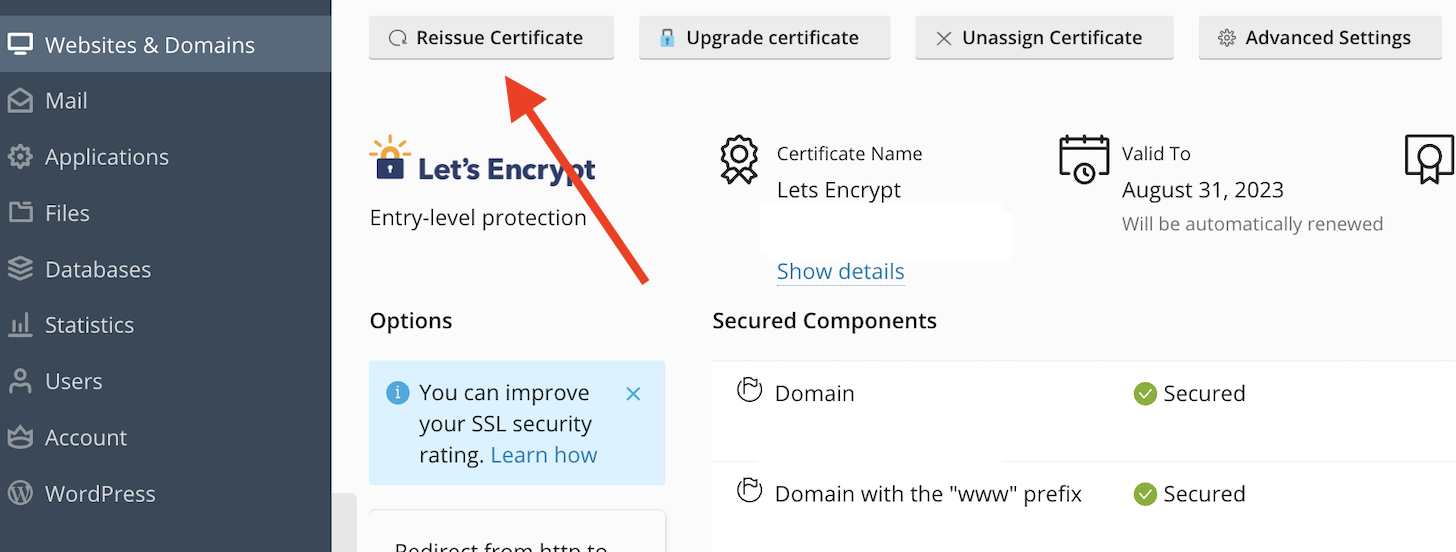Click the 'Will be automatically renewed' text

pos(1252,224)
